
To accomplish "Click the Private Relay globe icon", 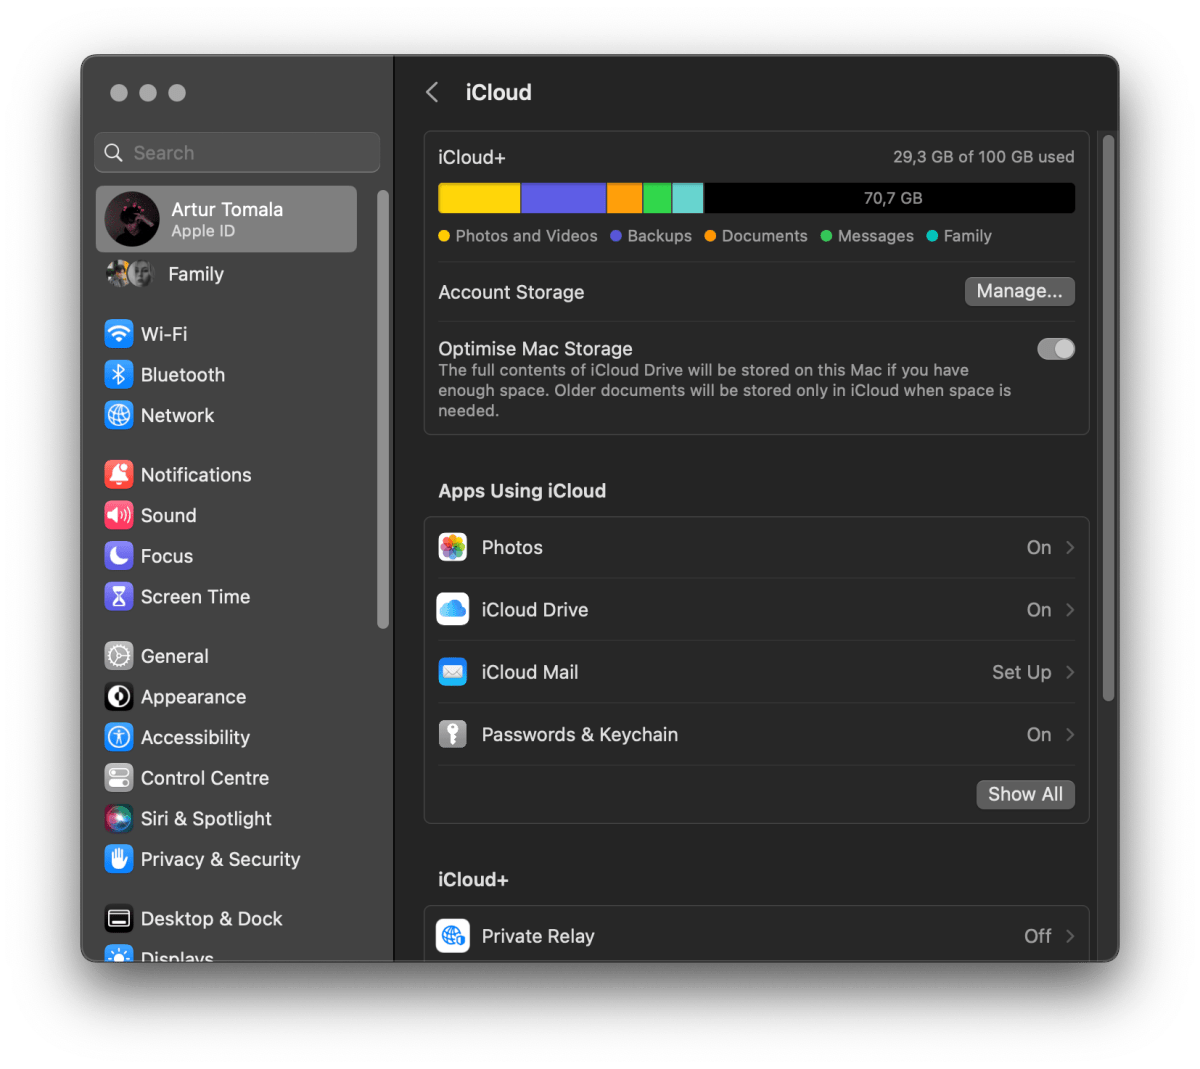I will point(453,936).
